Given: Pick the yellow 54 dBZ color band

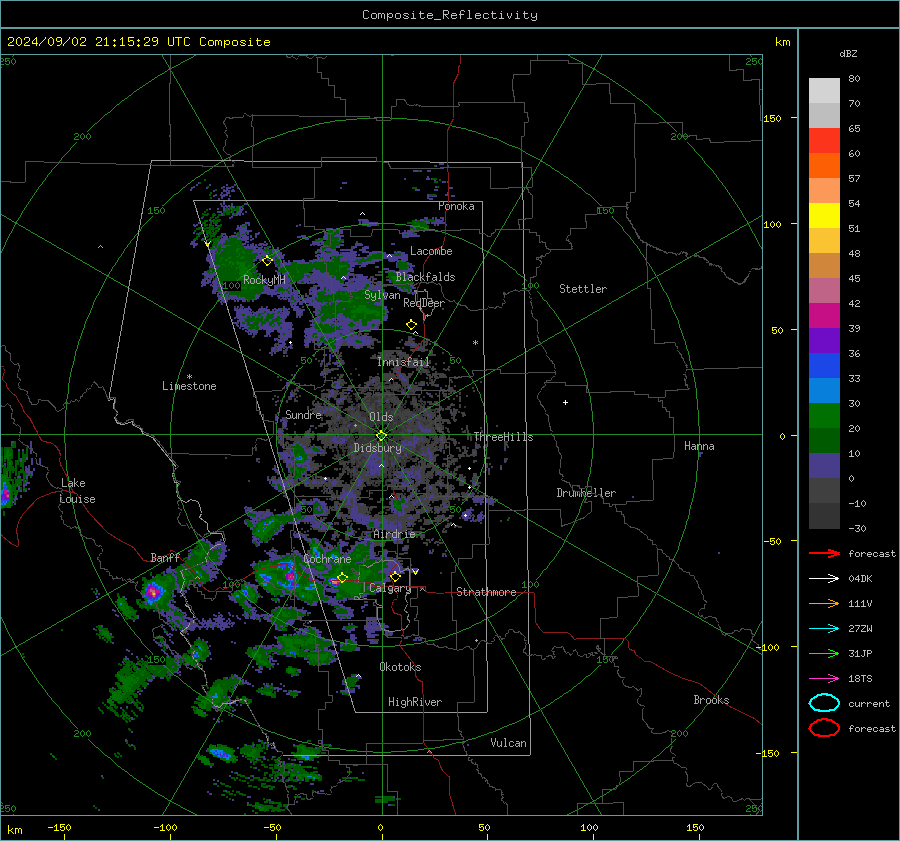Looking at the screenshot, I should click(824, 215).
